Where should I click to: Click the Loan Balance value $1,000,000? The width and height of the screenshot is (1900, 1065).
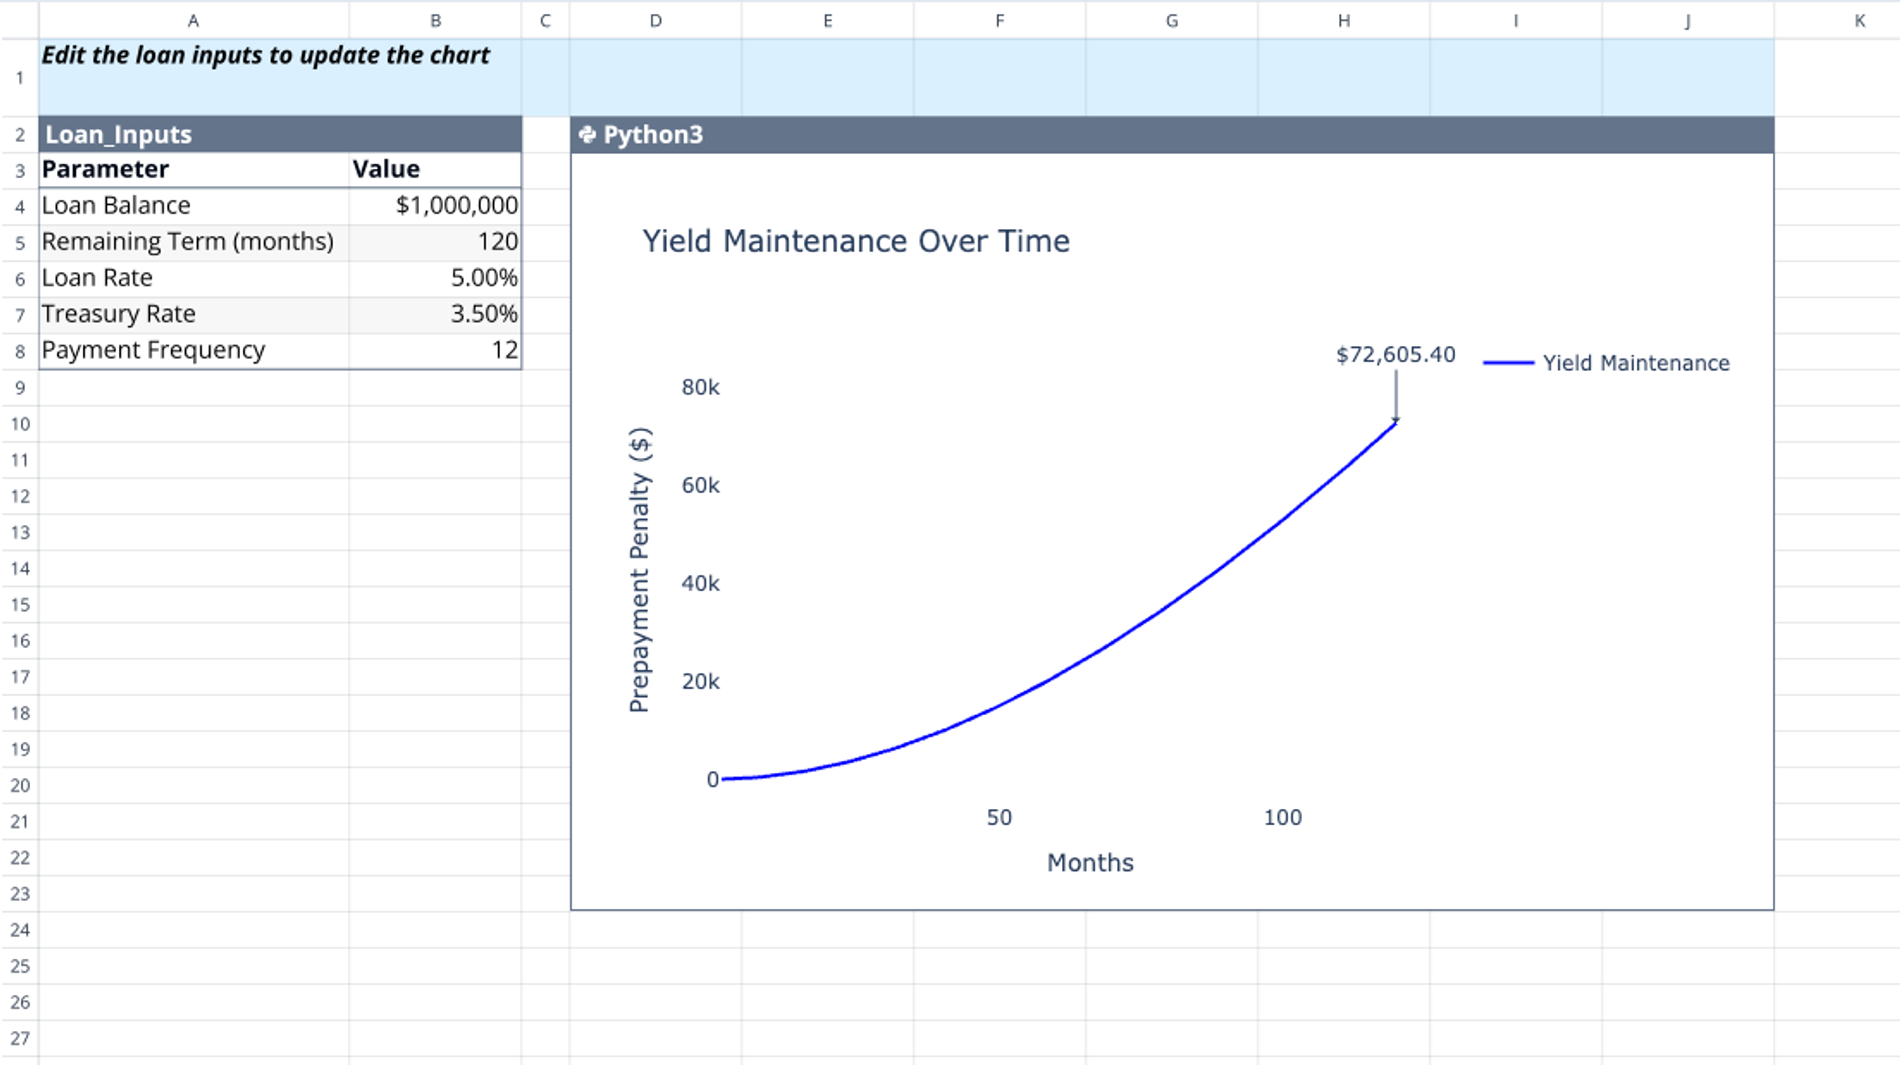[435, 205]
